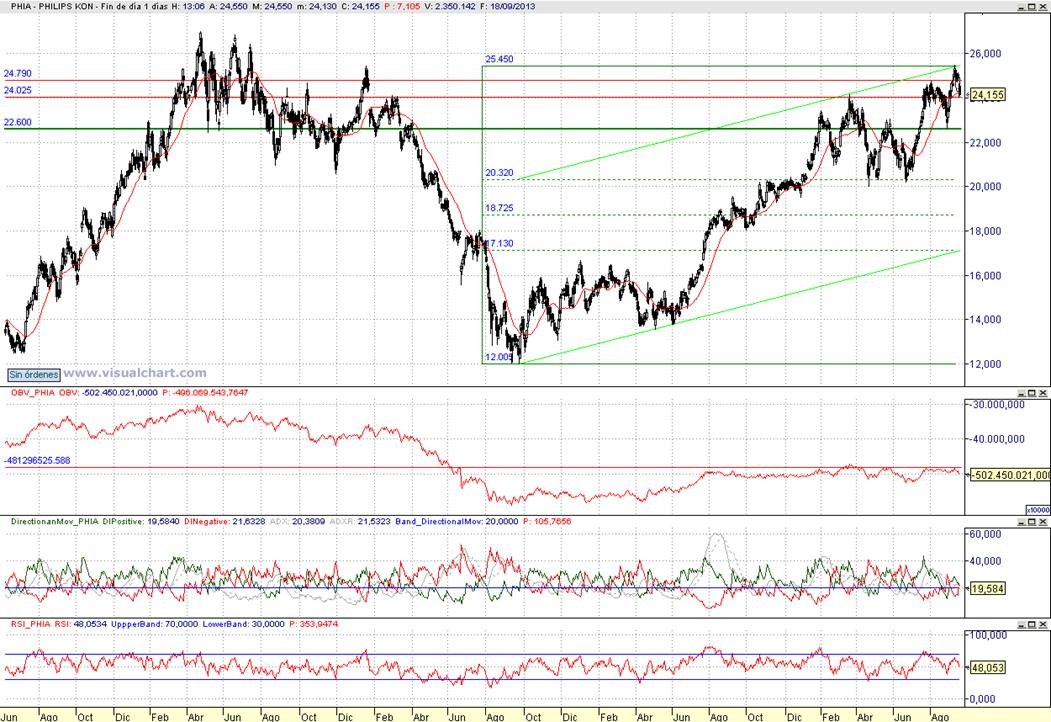This screenshot has height=722, width=1051.
Task: Maximize the OBV_PHIA indicator panel
Action: click(1032, 393)
